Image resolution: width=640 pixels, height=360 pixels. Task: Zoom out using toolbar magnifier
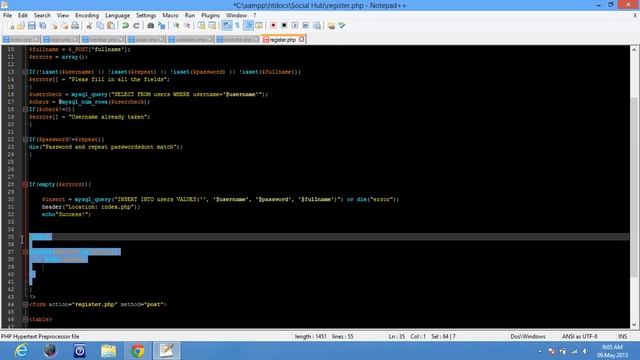point(187,26)
